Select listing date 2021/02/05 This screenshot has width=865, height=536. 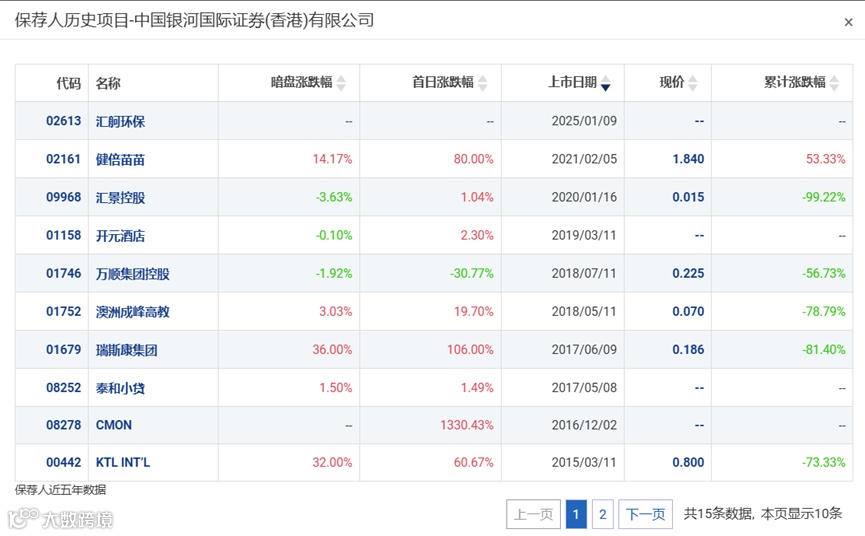pos(584,159)
